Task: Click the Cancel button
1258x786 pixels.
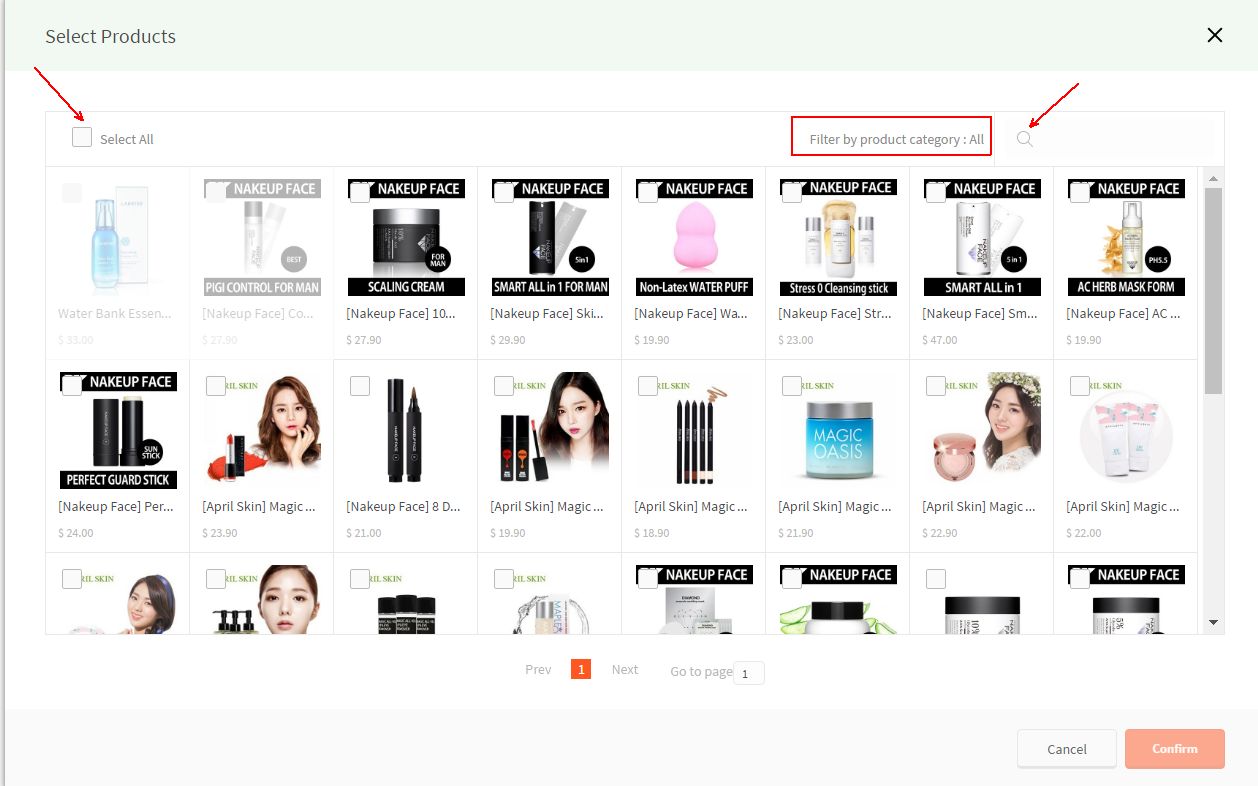Action: pyautogui.click(x=1067, y=749)
